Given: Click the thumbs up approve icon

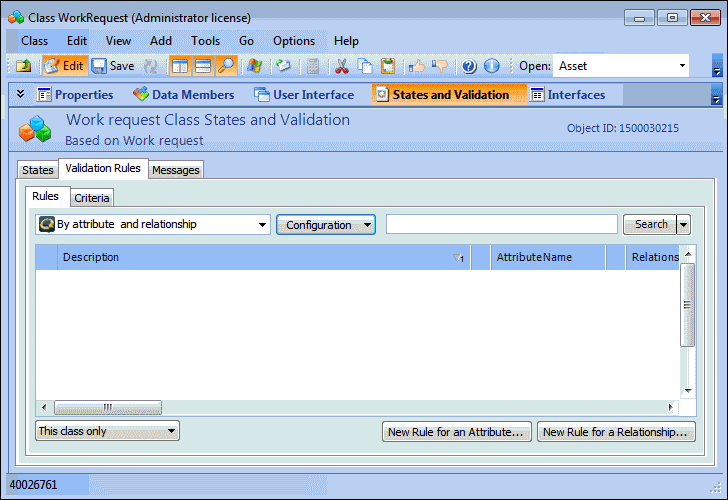Looking at the screenshot, I should (x=416, y=66).
